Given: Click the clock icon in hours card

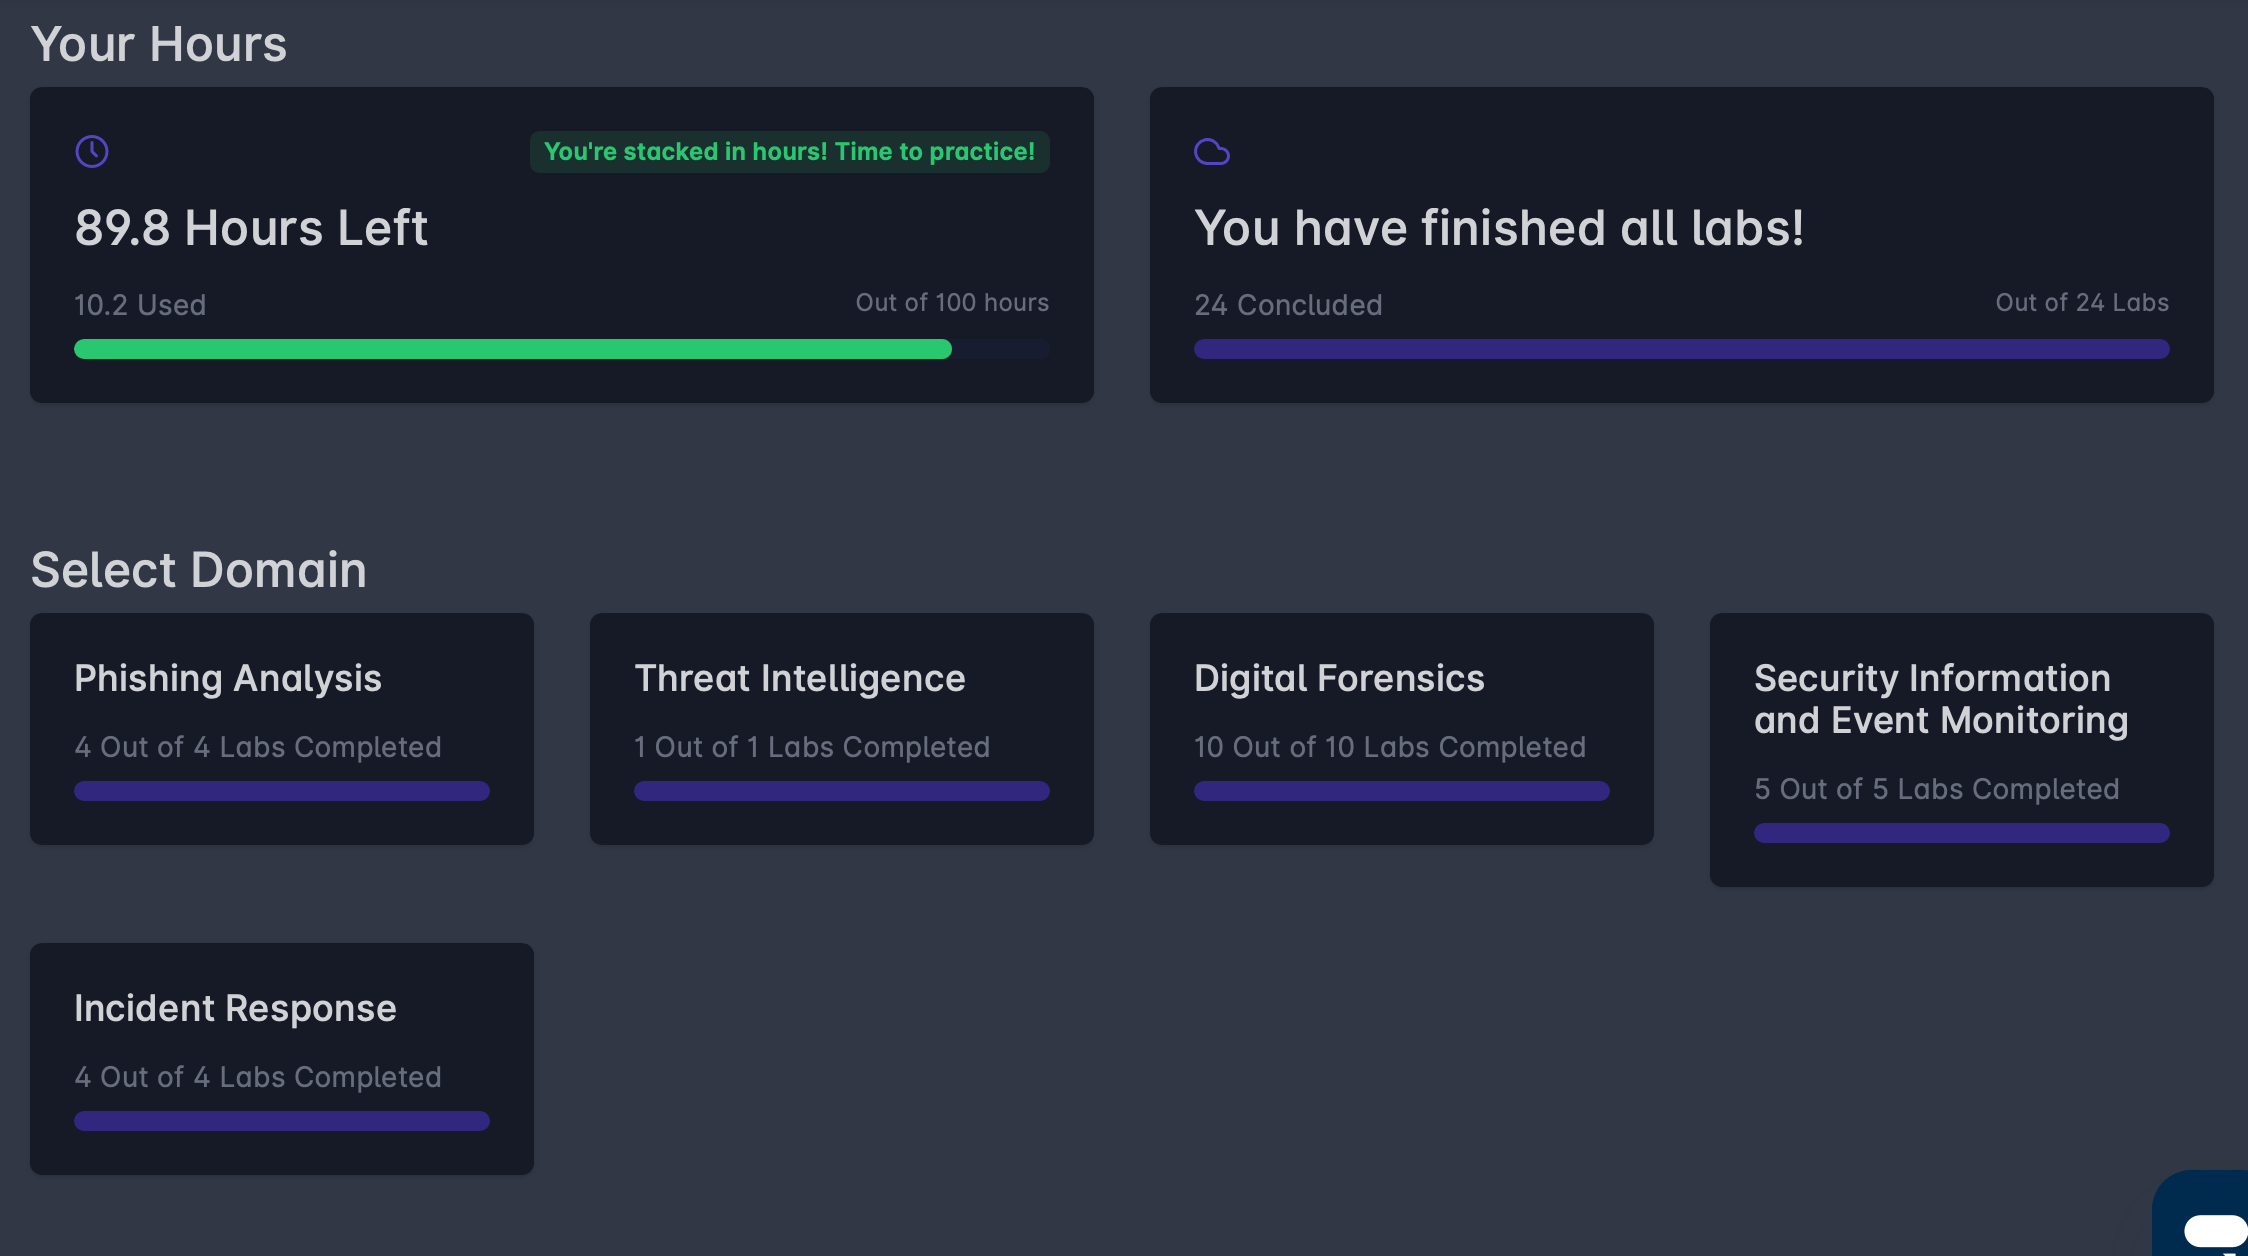Looking at the screenshot, I should pyautogui.click(x=92, y=152).
